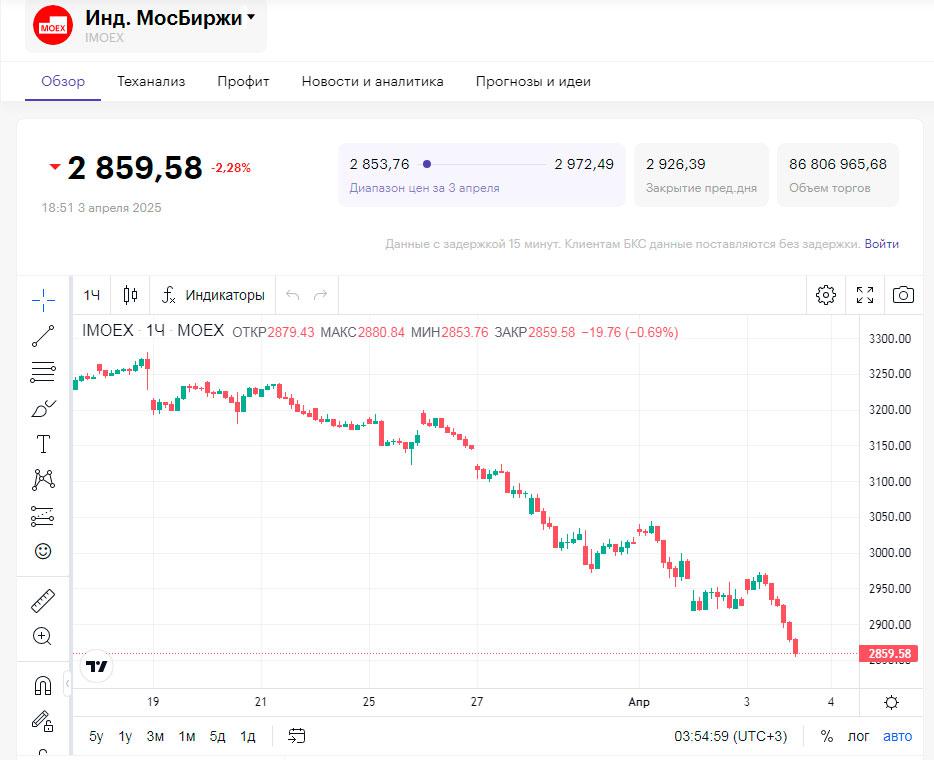Open the candlestick chart type selector
Screen dimensions: 934x760
[130, 295]
